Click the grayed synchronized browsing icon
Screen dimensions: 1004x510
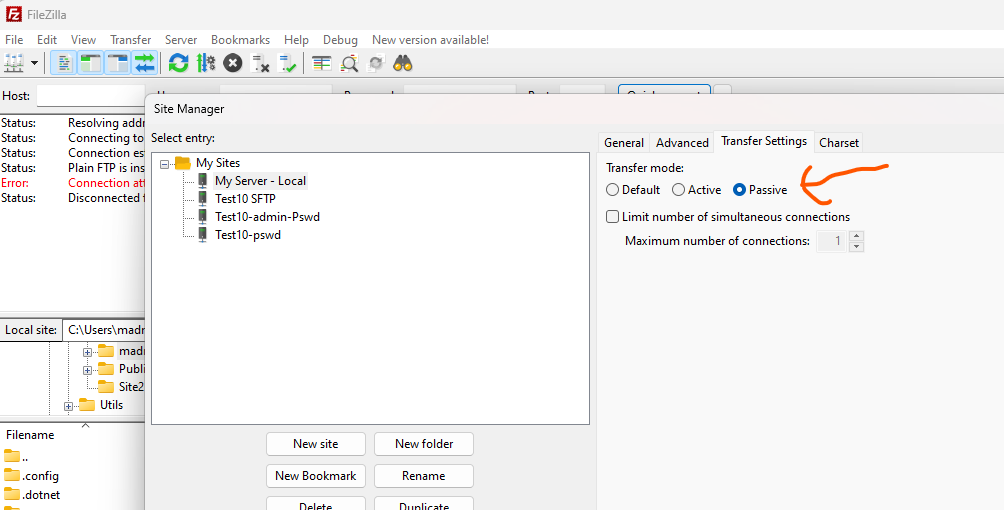(376, 63)
